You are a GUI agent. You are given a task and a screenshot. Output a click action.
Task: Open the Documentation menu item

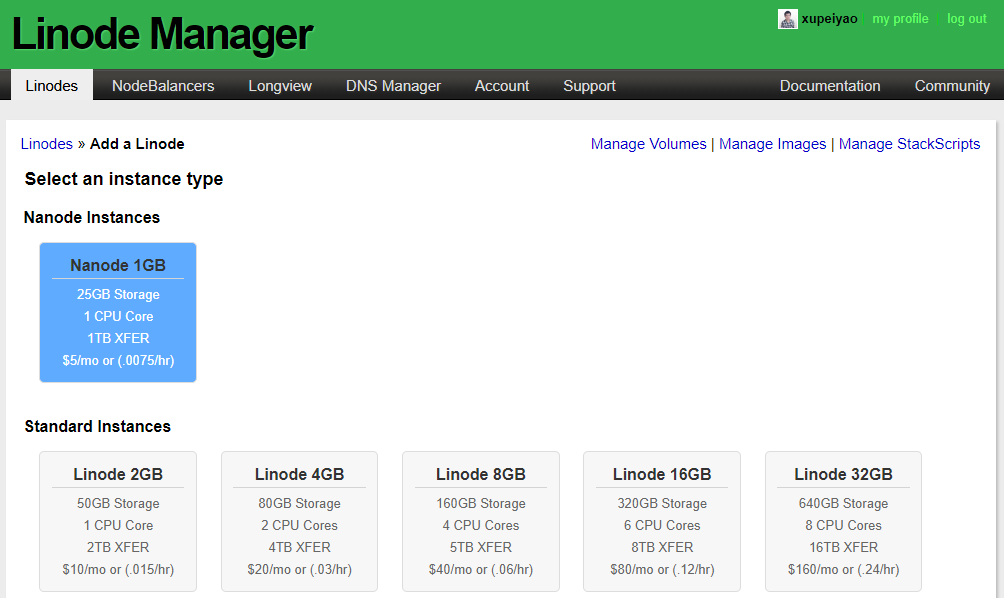click(x=830, y=86)
